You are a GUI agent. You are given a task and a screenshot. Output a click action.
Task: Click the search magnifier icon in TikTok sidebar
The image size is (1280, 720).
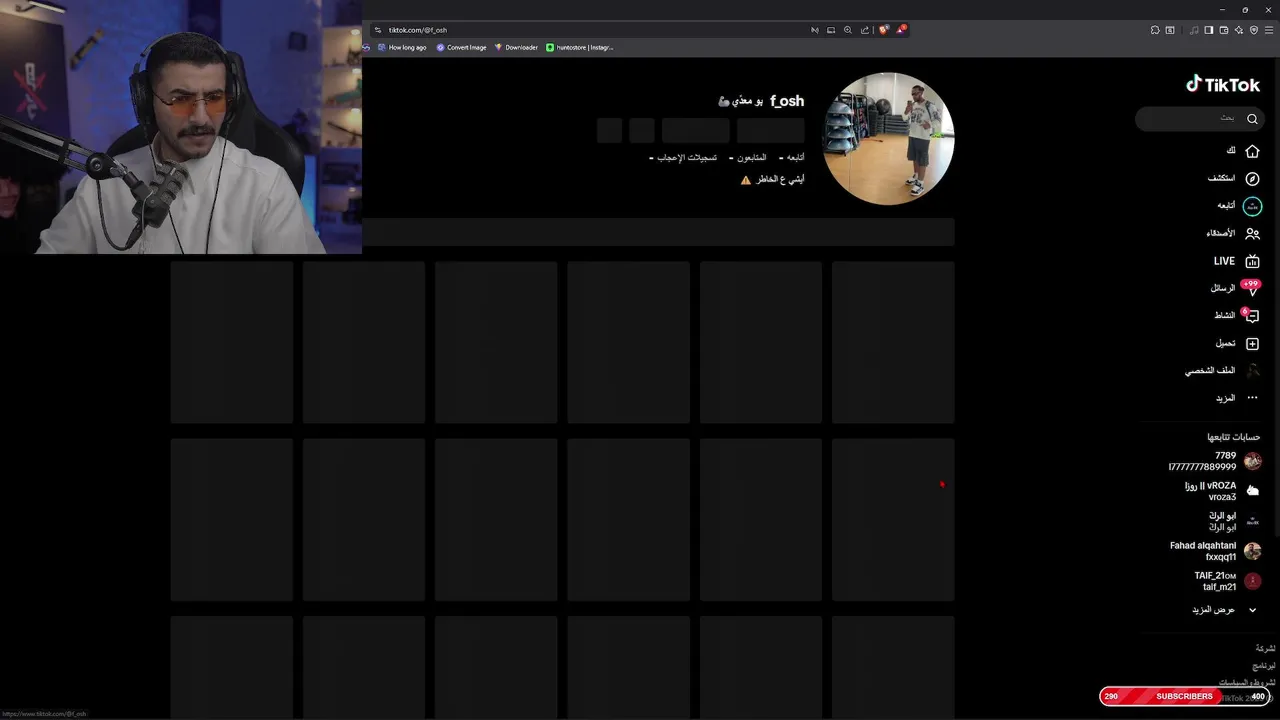tap(1252, 119)
